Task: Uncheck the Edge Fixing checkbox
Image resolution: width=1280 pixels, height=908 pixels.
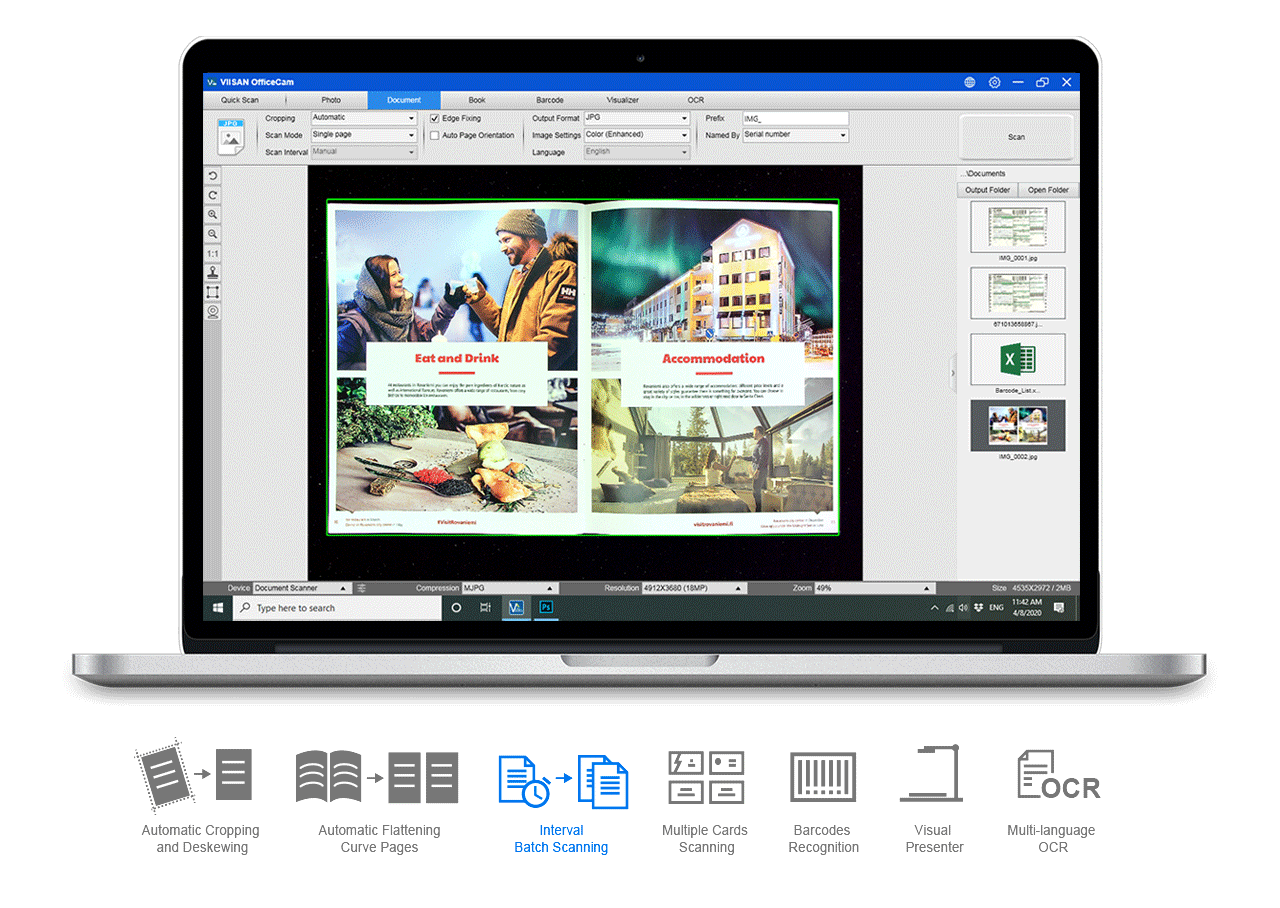Action: click(435, 118)
